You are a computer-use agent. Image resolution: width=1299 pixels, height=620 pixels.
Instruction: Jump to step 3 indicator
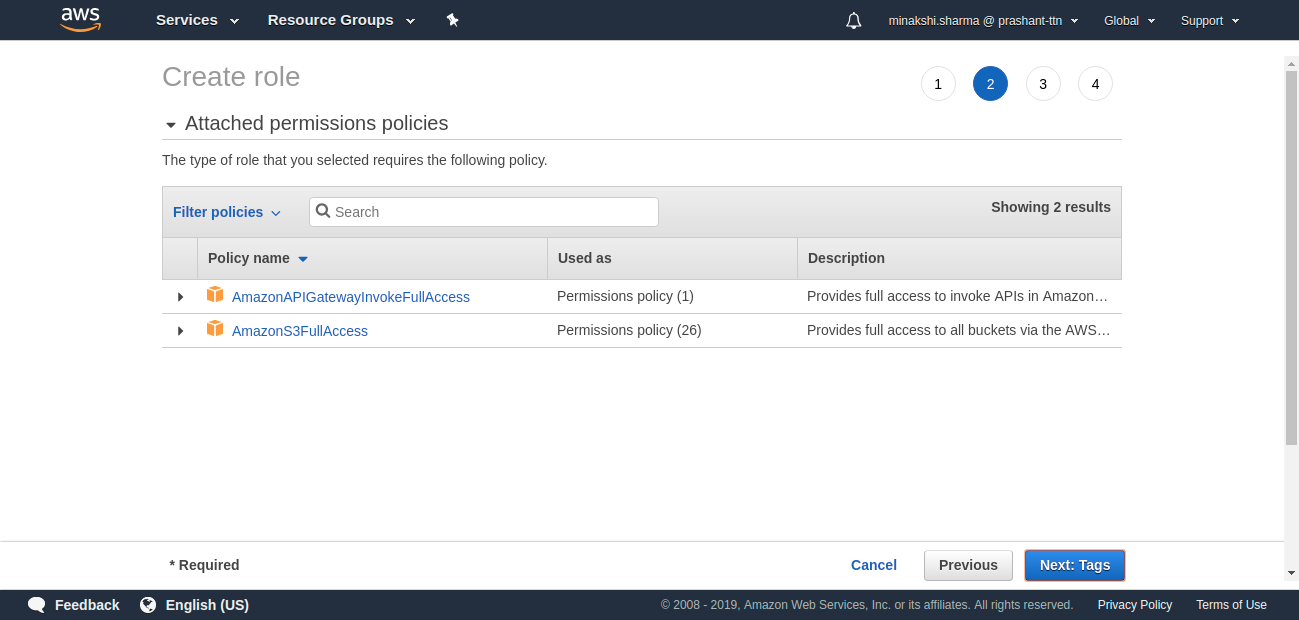click(1043, 84)
